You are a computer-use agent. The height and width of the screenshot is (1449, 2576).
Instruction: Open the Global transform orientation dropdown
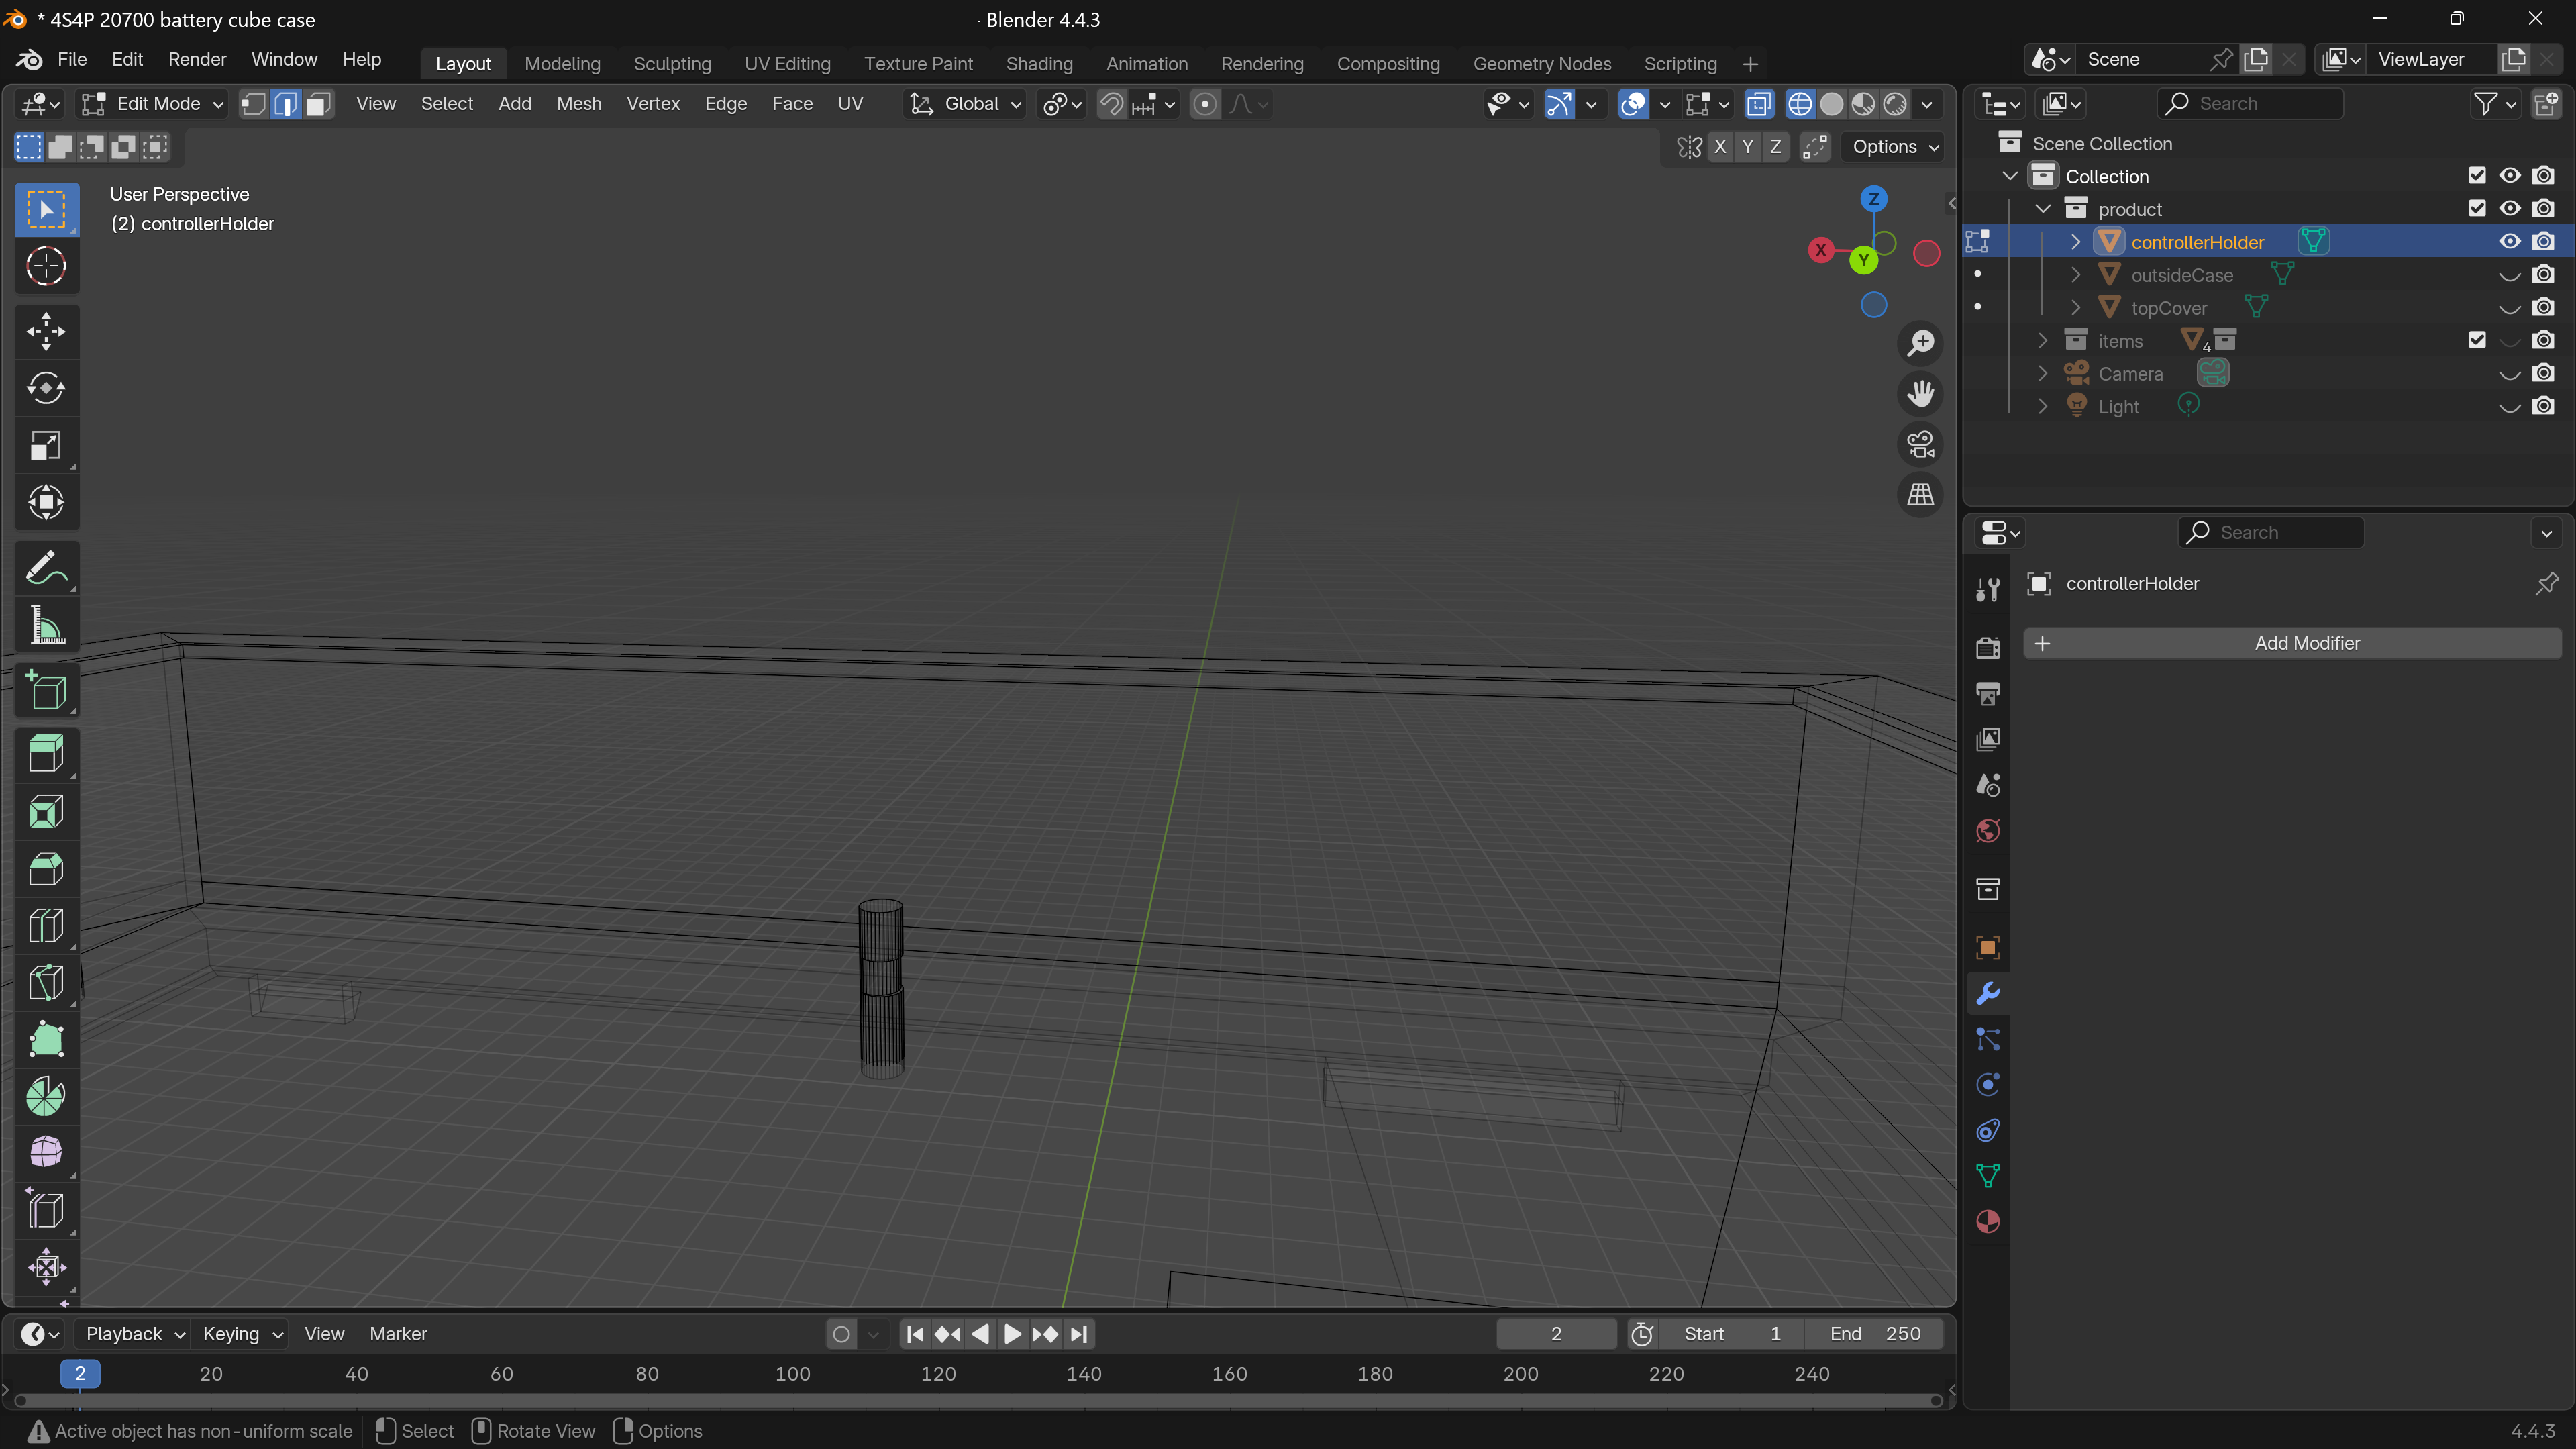[965, 104]
